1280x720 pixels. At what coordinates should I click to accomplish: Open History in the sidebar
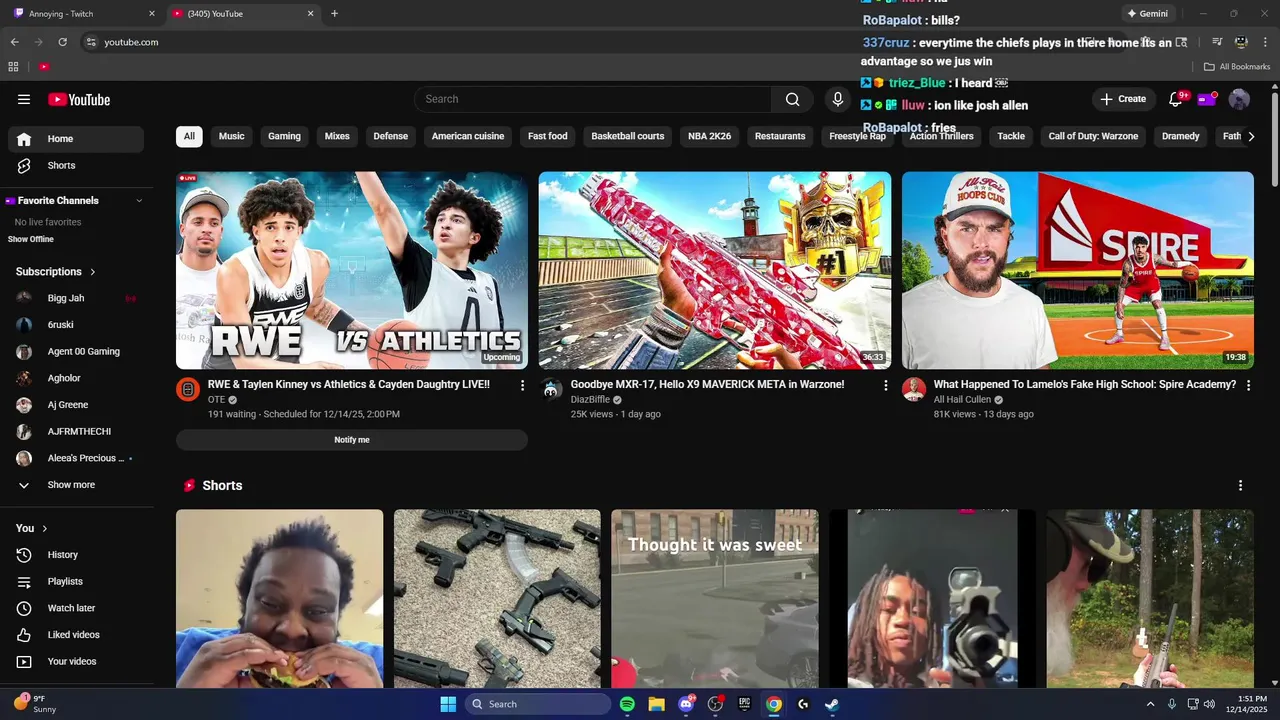(x=76, y=555)
